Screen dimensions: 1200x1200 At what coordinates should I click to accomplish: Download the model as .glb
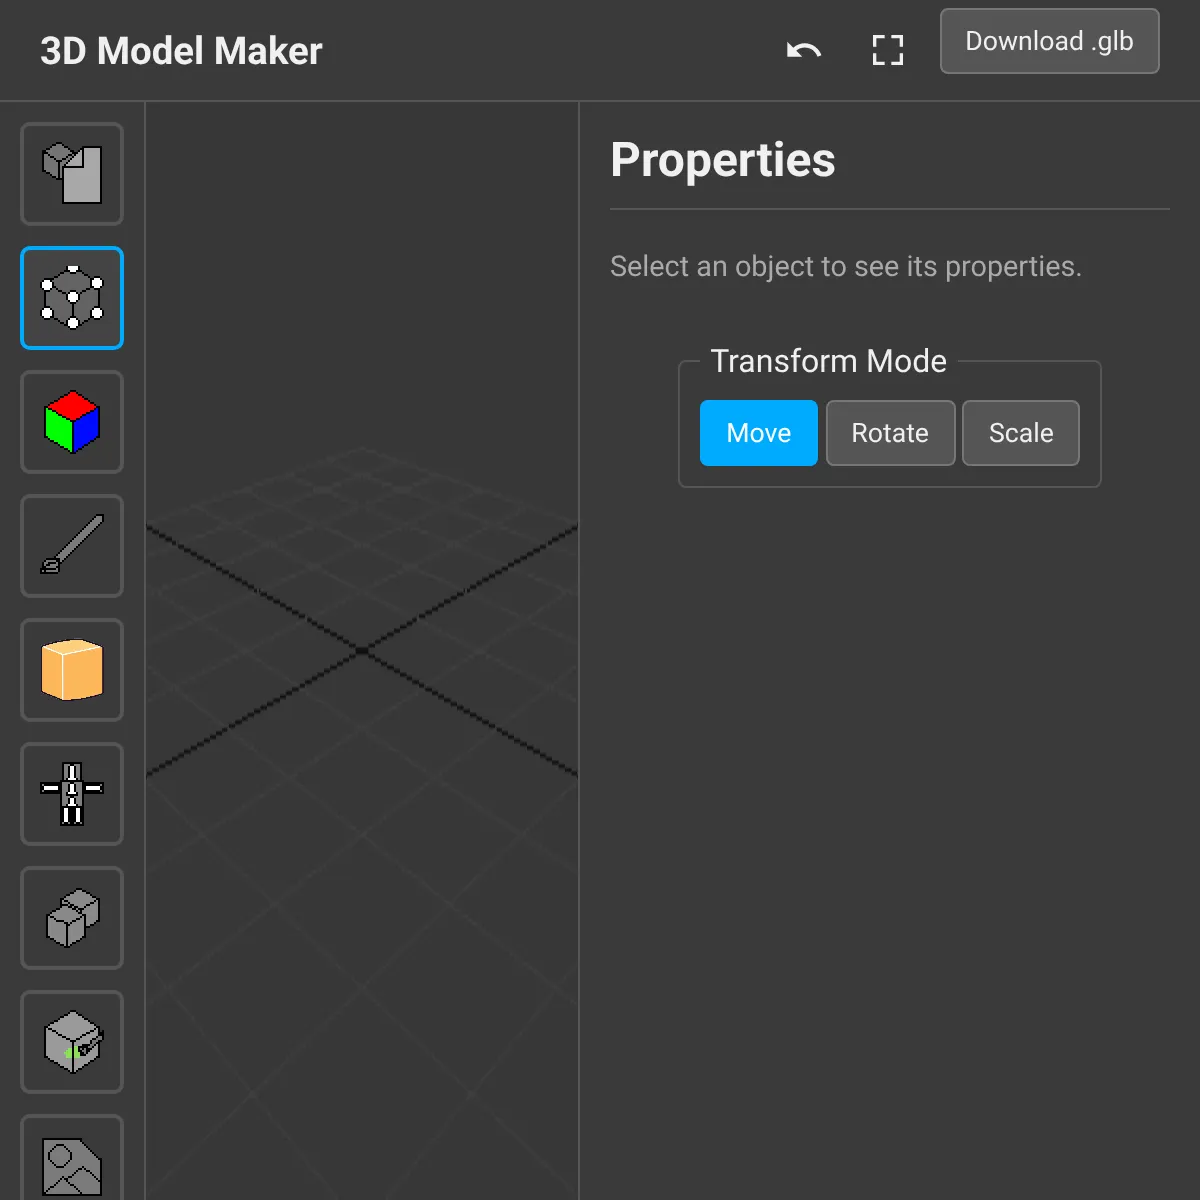click(x=1049, y=41)
